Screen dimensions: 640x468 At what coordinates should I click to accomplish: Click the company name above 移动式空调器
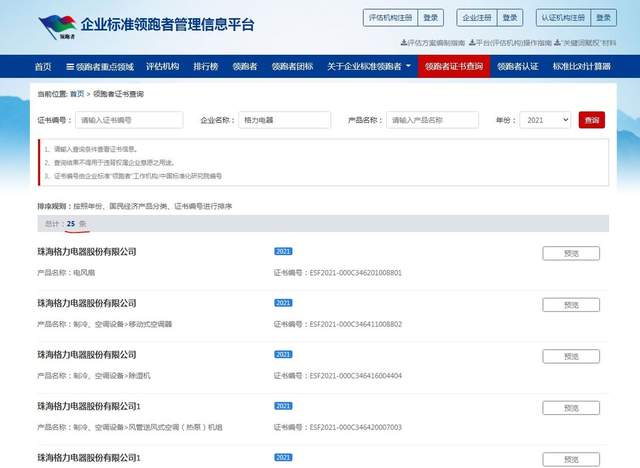[87, 303]
